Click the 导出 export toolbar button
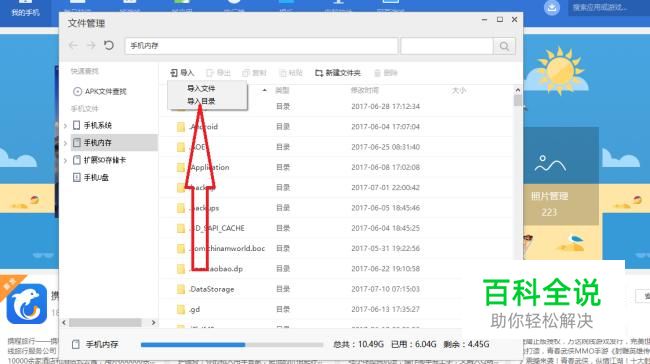The width and height of the screenshot is (650, 364). 218,73
